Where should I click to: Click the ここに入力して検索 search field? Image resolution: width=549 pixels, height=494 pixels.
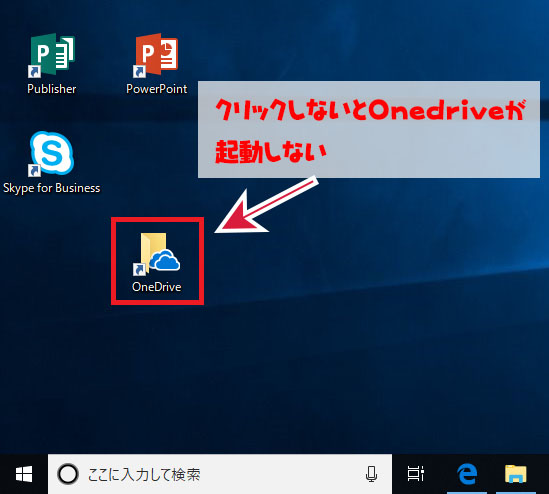[220, 474]
